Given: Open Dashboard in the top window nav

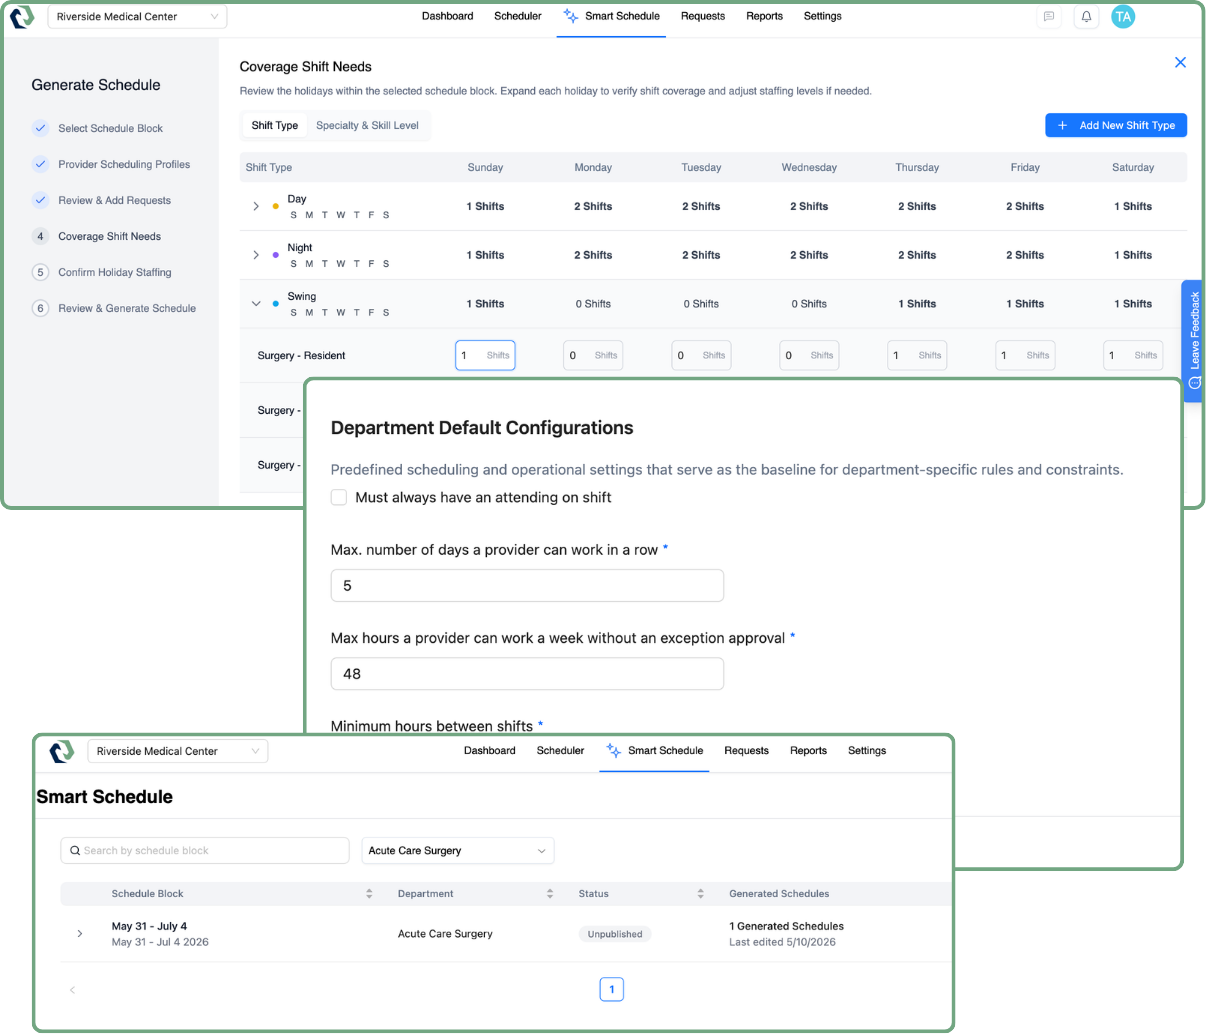Looking at the screenshot, I should (447, 16).
